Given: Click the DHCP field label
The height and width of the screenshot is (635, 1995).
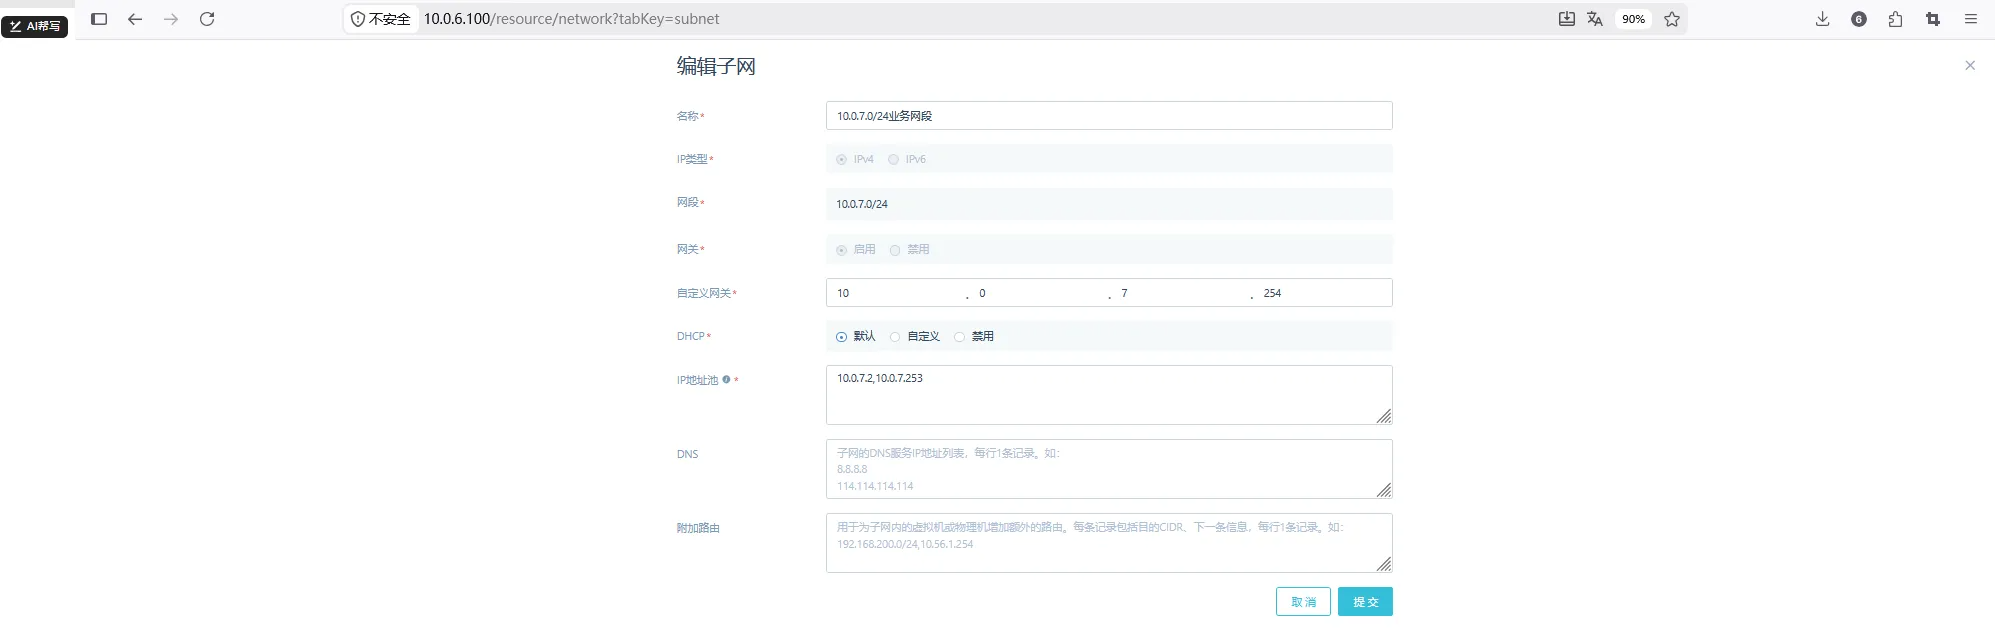Looking at the screenshot, I should [691, 337].
